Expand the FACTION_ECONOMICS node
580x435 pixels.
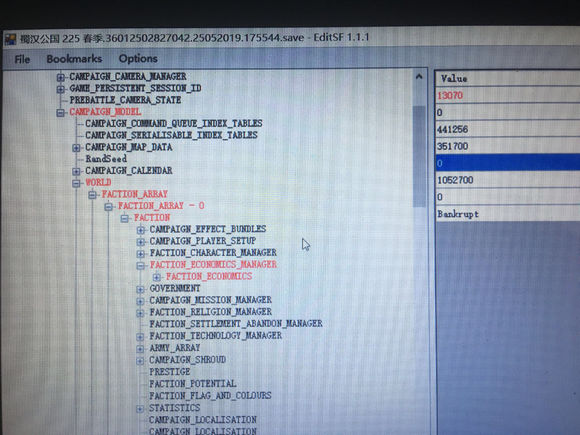[x=156, y=277]
